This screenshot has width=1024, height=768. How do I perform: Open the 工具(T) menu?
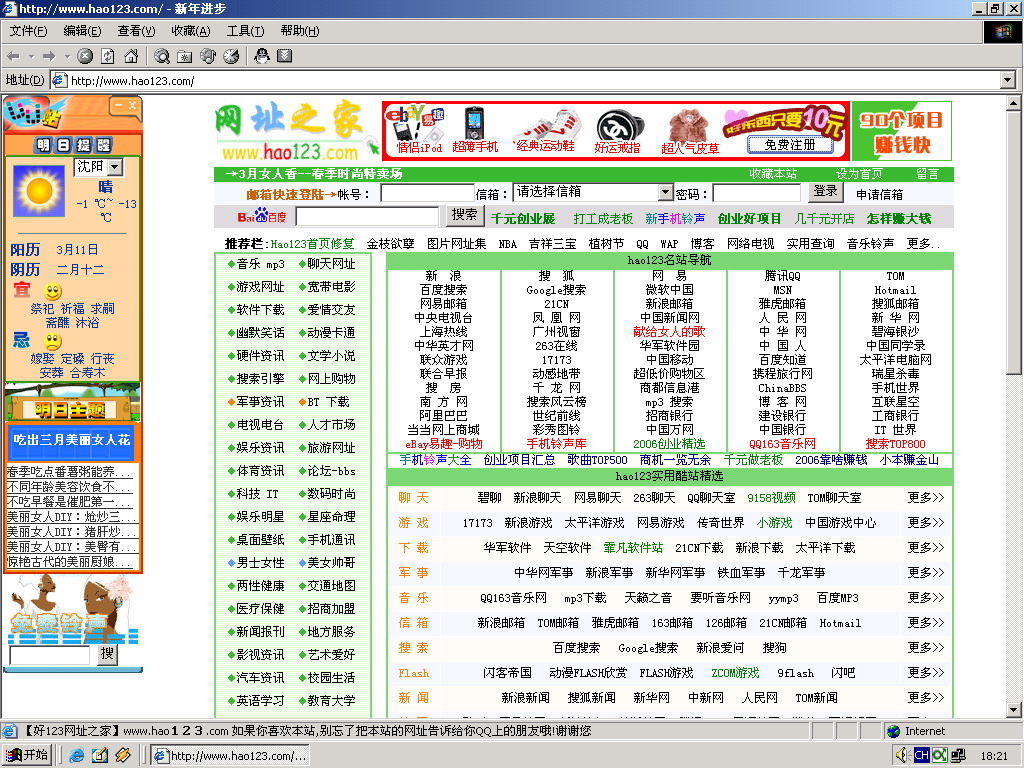(x=246, y=31)
